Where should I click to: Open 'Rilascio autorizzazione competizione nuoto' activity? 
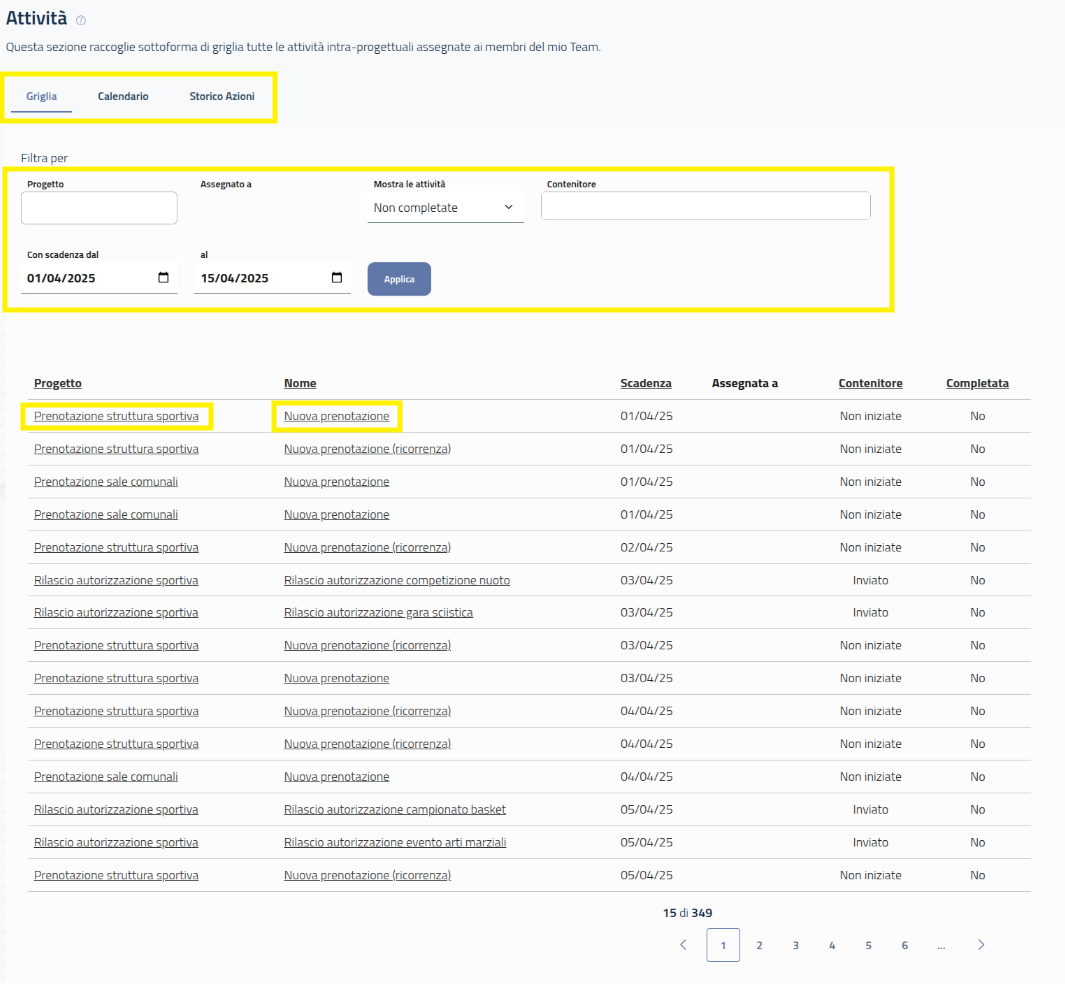coord(396,580)
